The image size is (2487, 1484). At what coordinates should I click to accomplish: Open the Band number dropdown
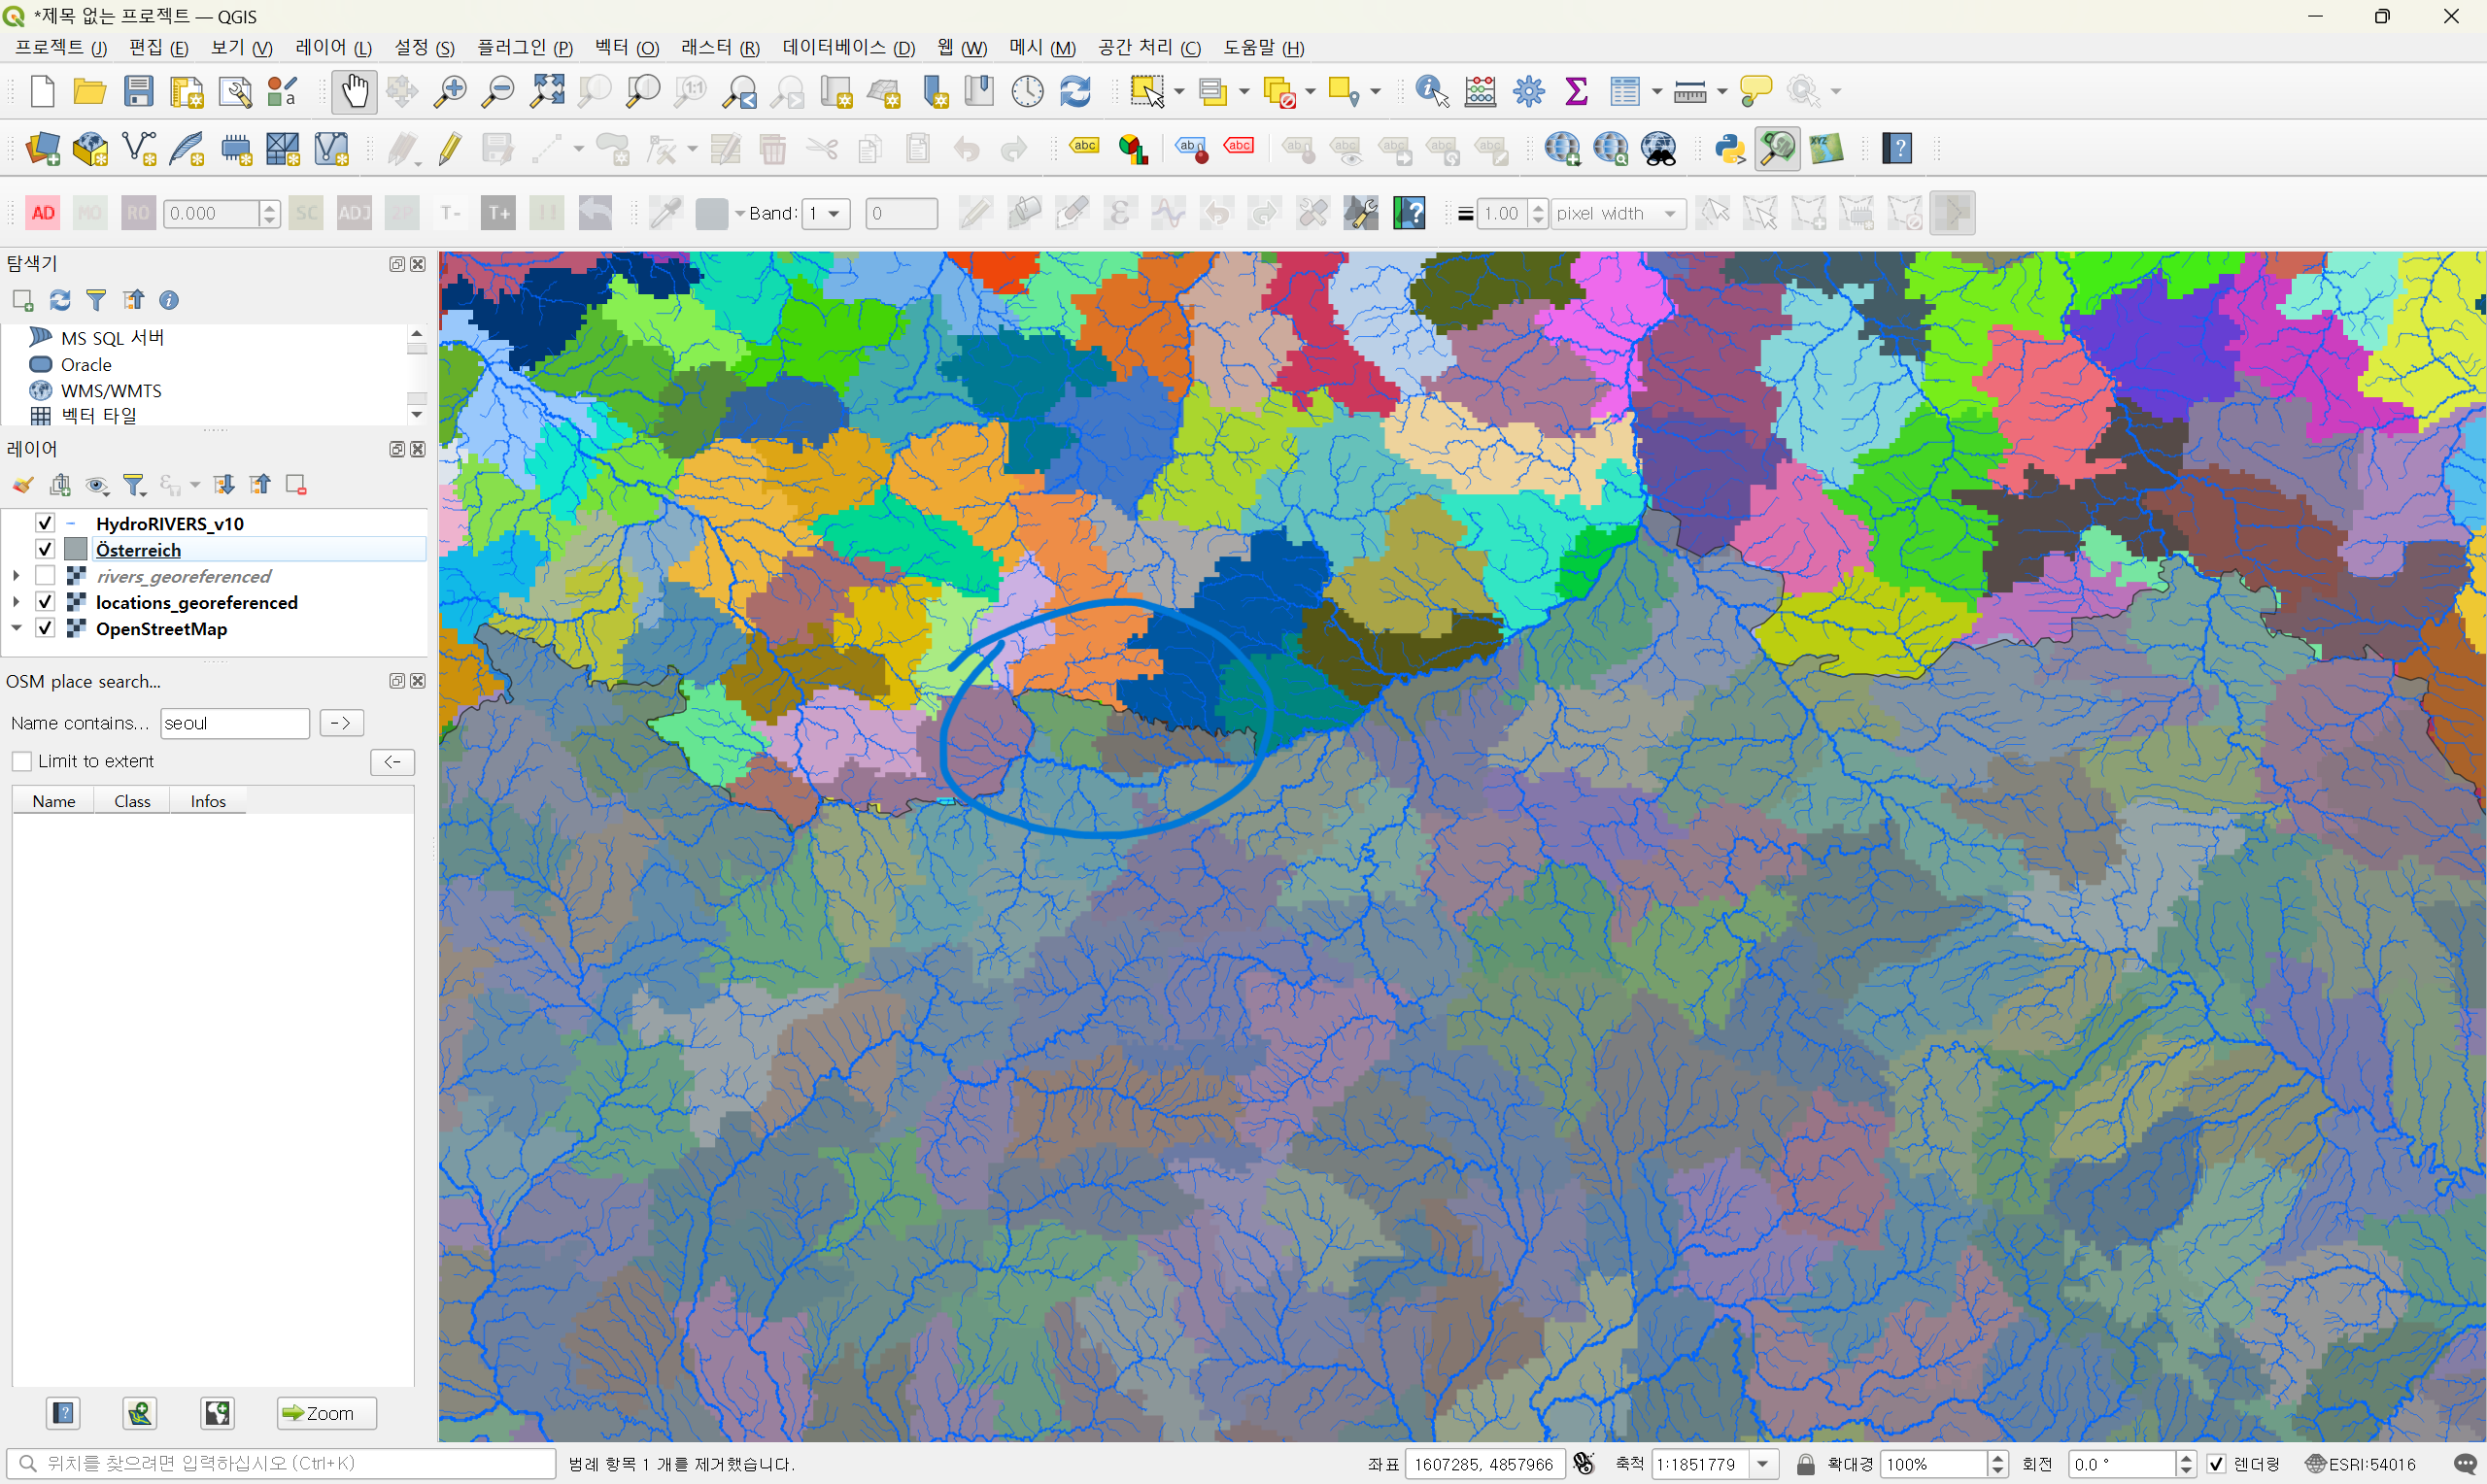(826, 213)
